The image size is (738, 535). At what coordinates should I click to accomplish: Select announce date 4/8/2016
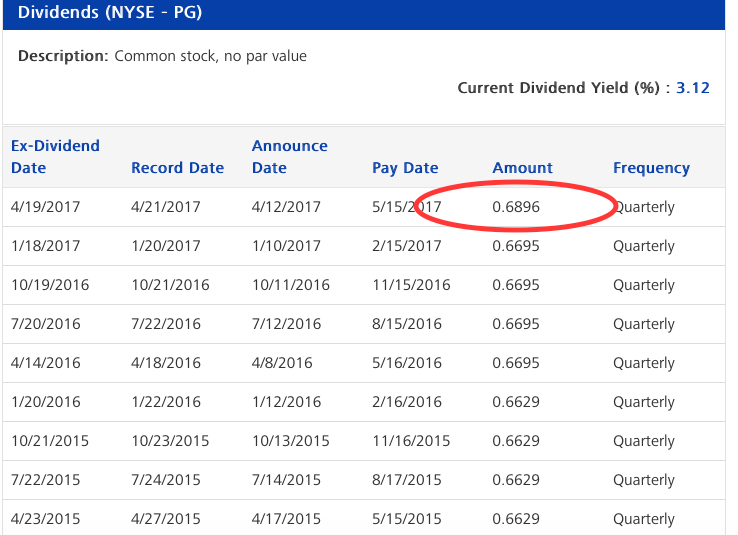tap(282, 363)
